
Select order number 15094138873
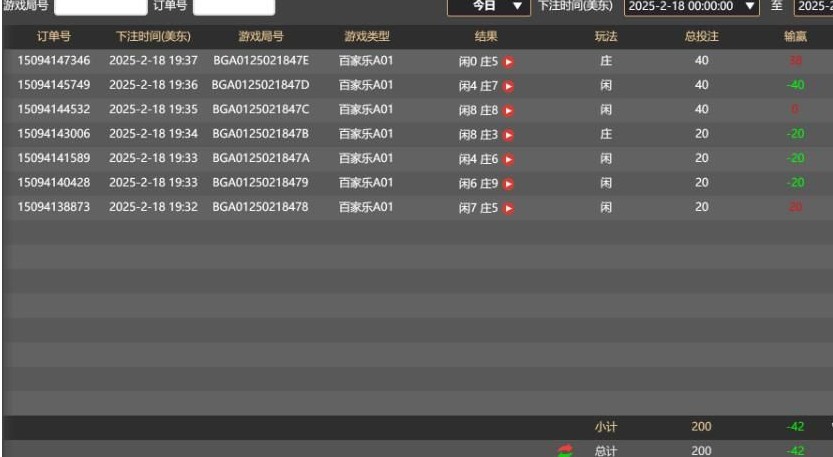pos(54,207)
